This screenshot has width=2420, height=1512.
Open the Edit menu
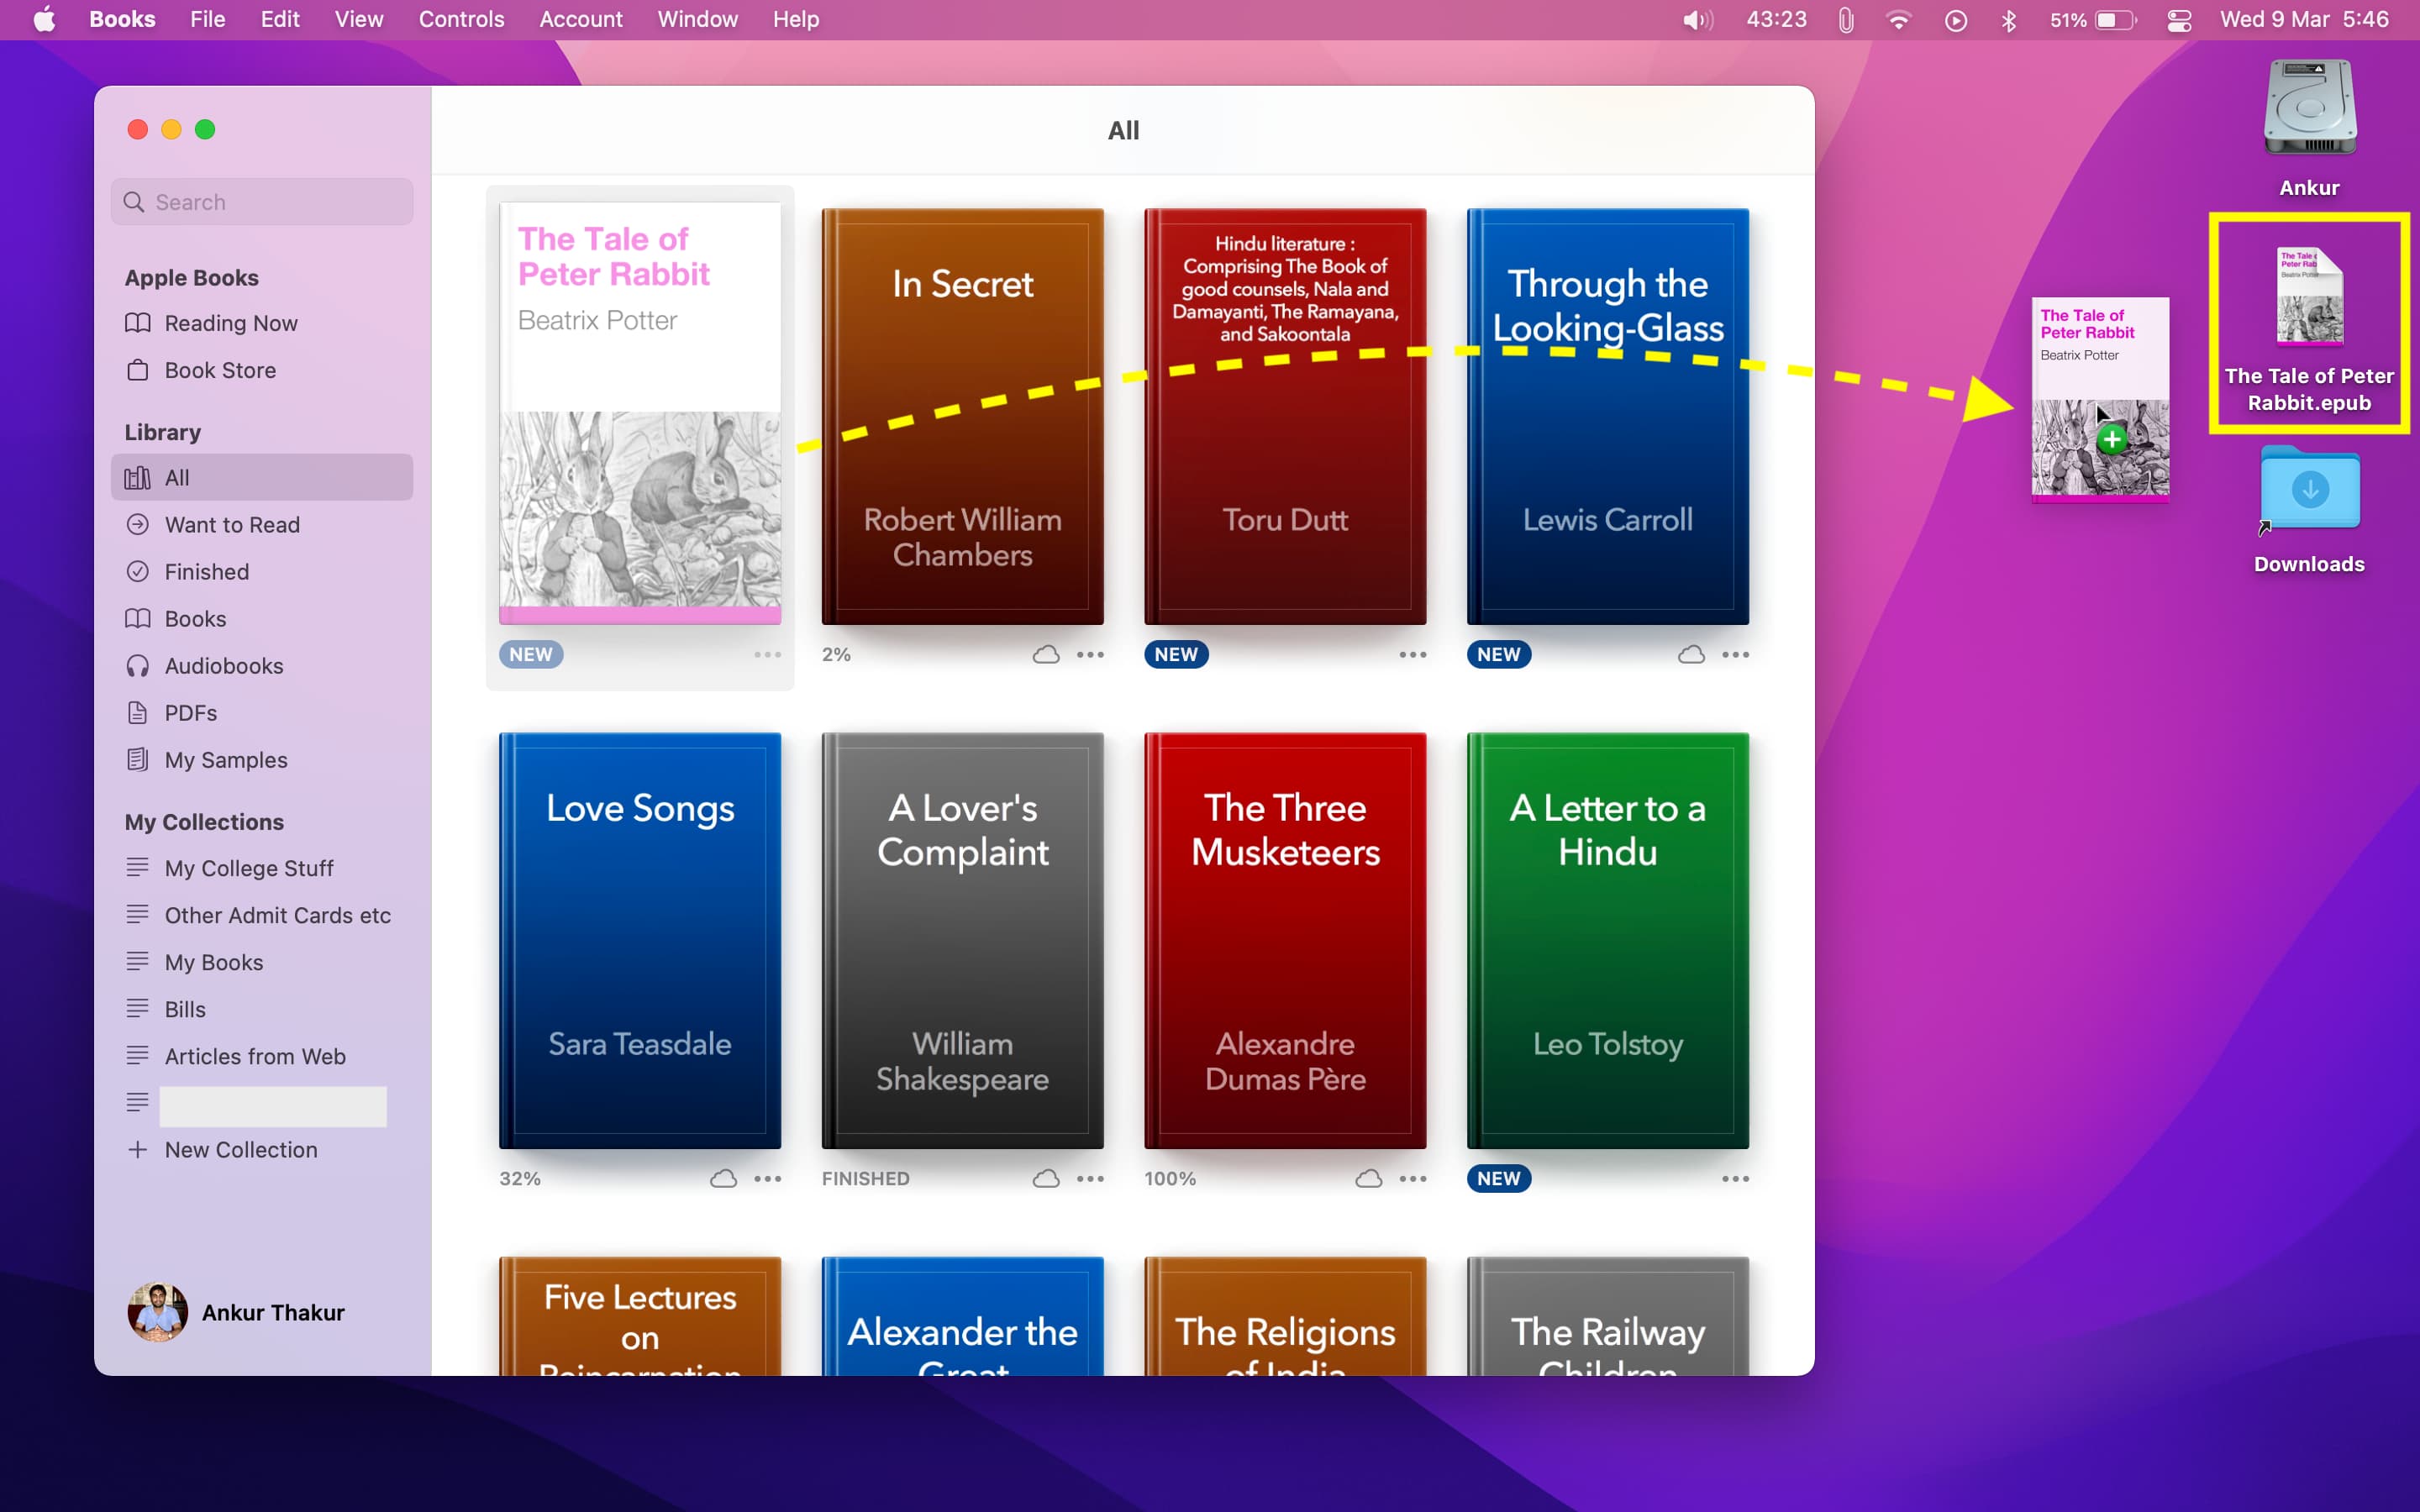[280, 19]
